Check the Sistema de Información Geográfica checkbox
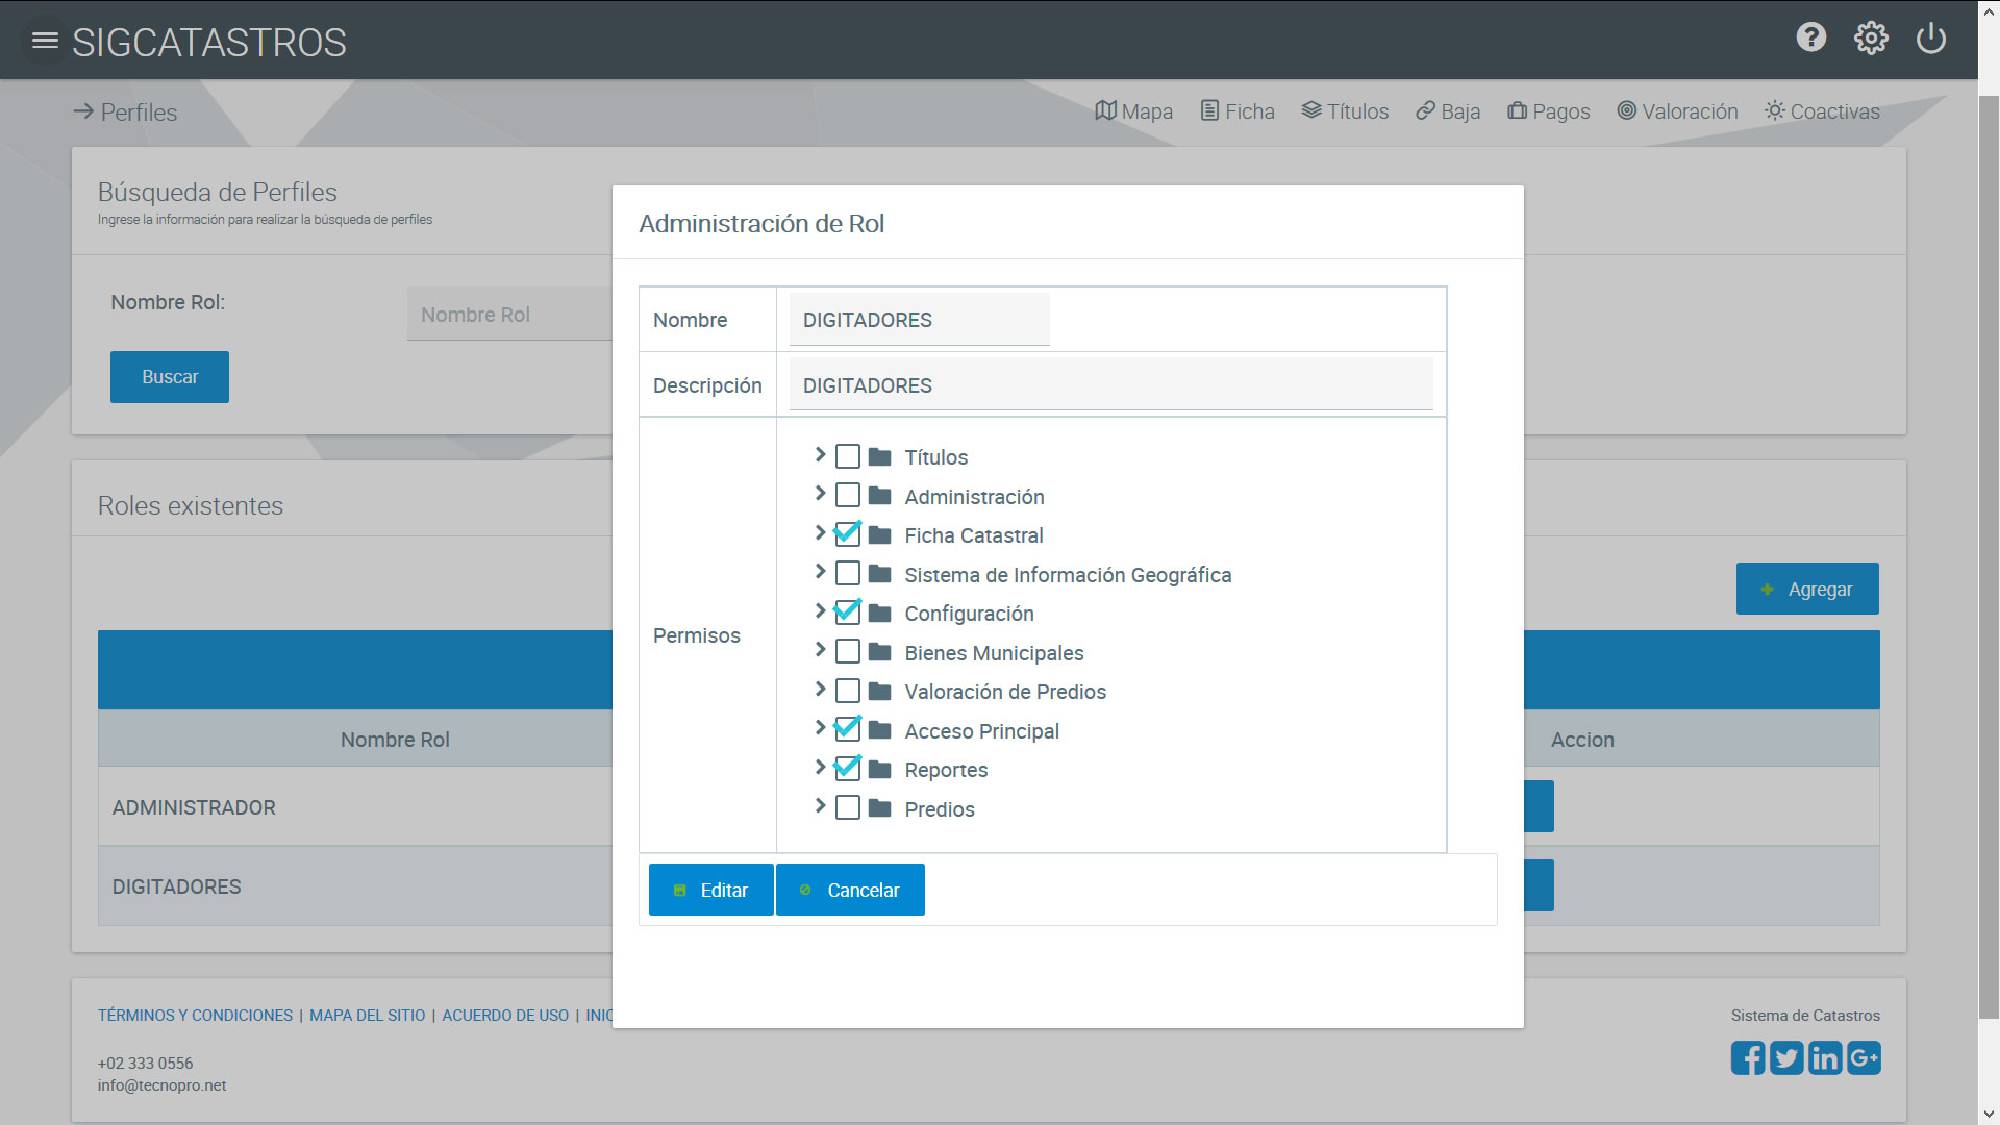Screen dimensions: 2000x1125 pos(847,573)
